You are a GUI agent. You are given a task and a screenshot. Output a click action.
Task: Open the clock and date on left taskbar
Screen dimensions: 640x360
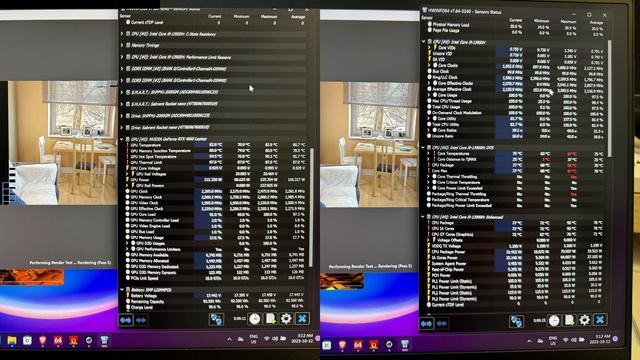302,338
